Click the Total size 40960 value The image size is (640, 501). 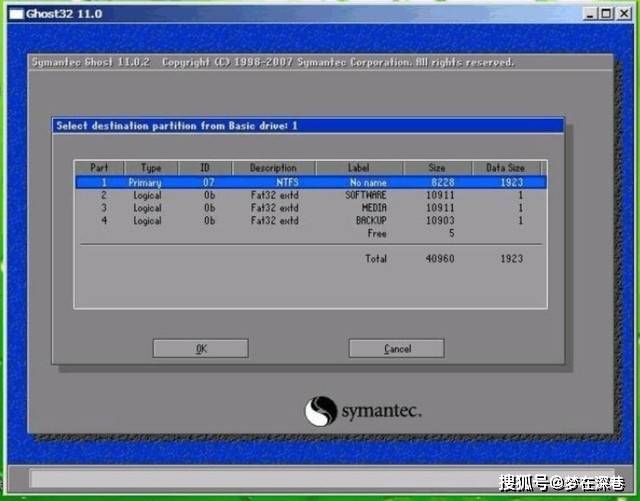[440, 258]
